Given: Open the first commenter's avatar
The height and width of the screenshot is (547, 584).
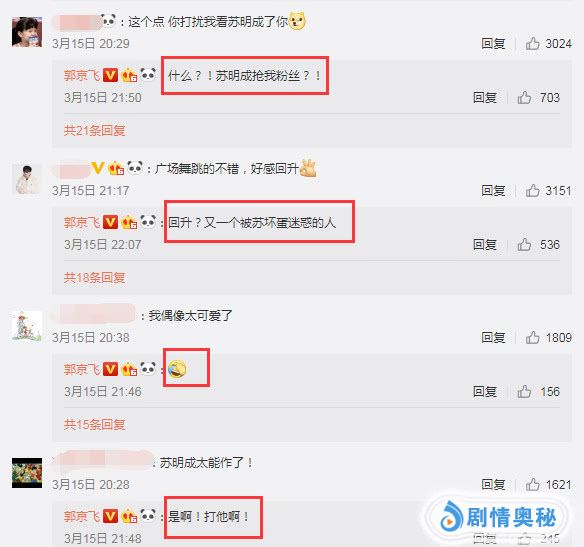Looking at the screenshot, I should (x=27, y=32).
